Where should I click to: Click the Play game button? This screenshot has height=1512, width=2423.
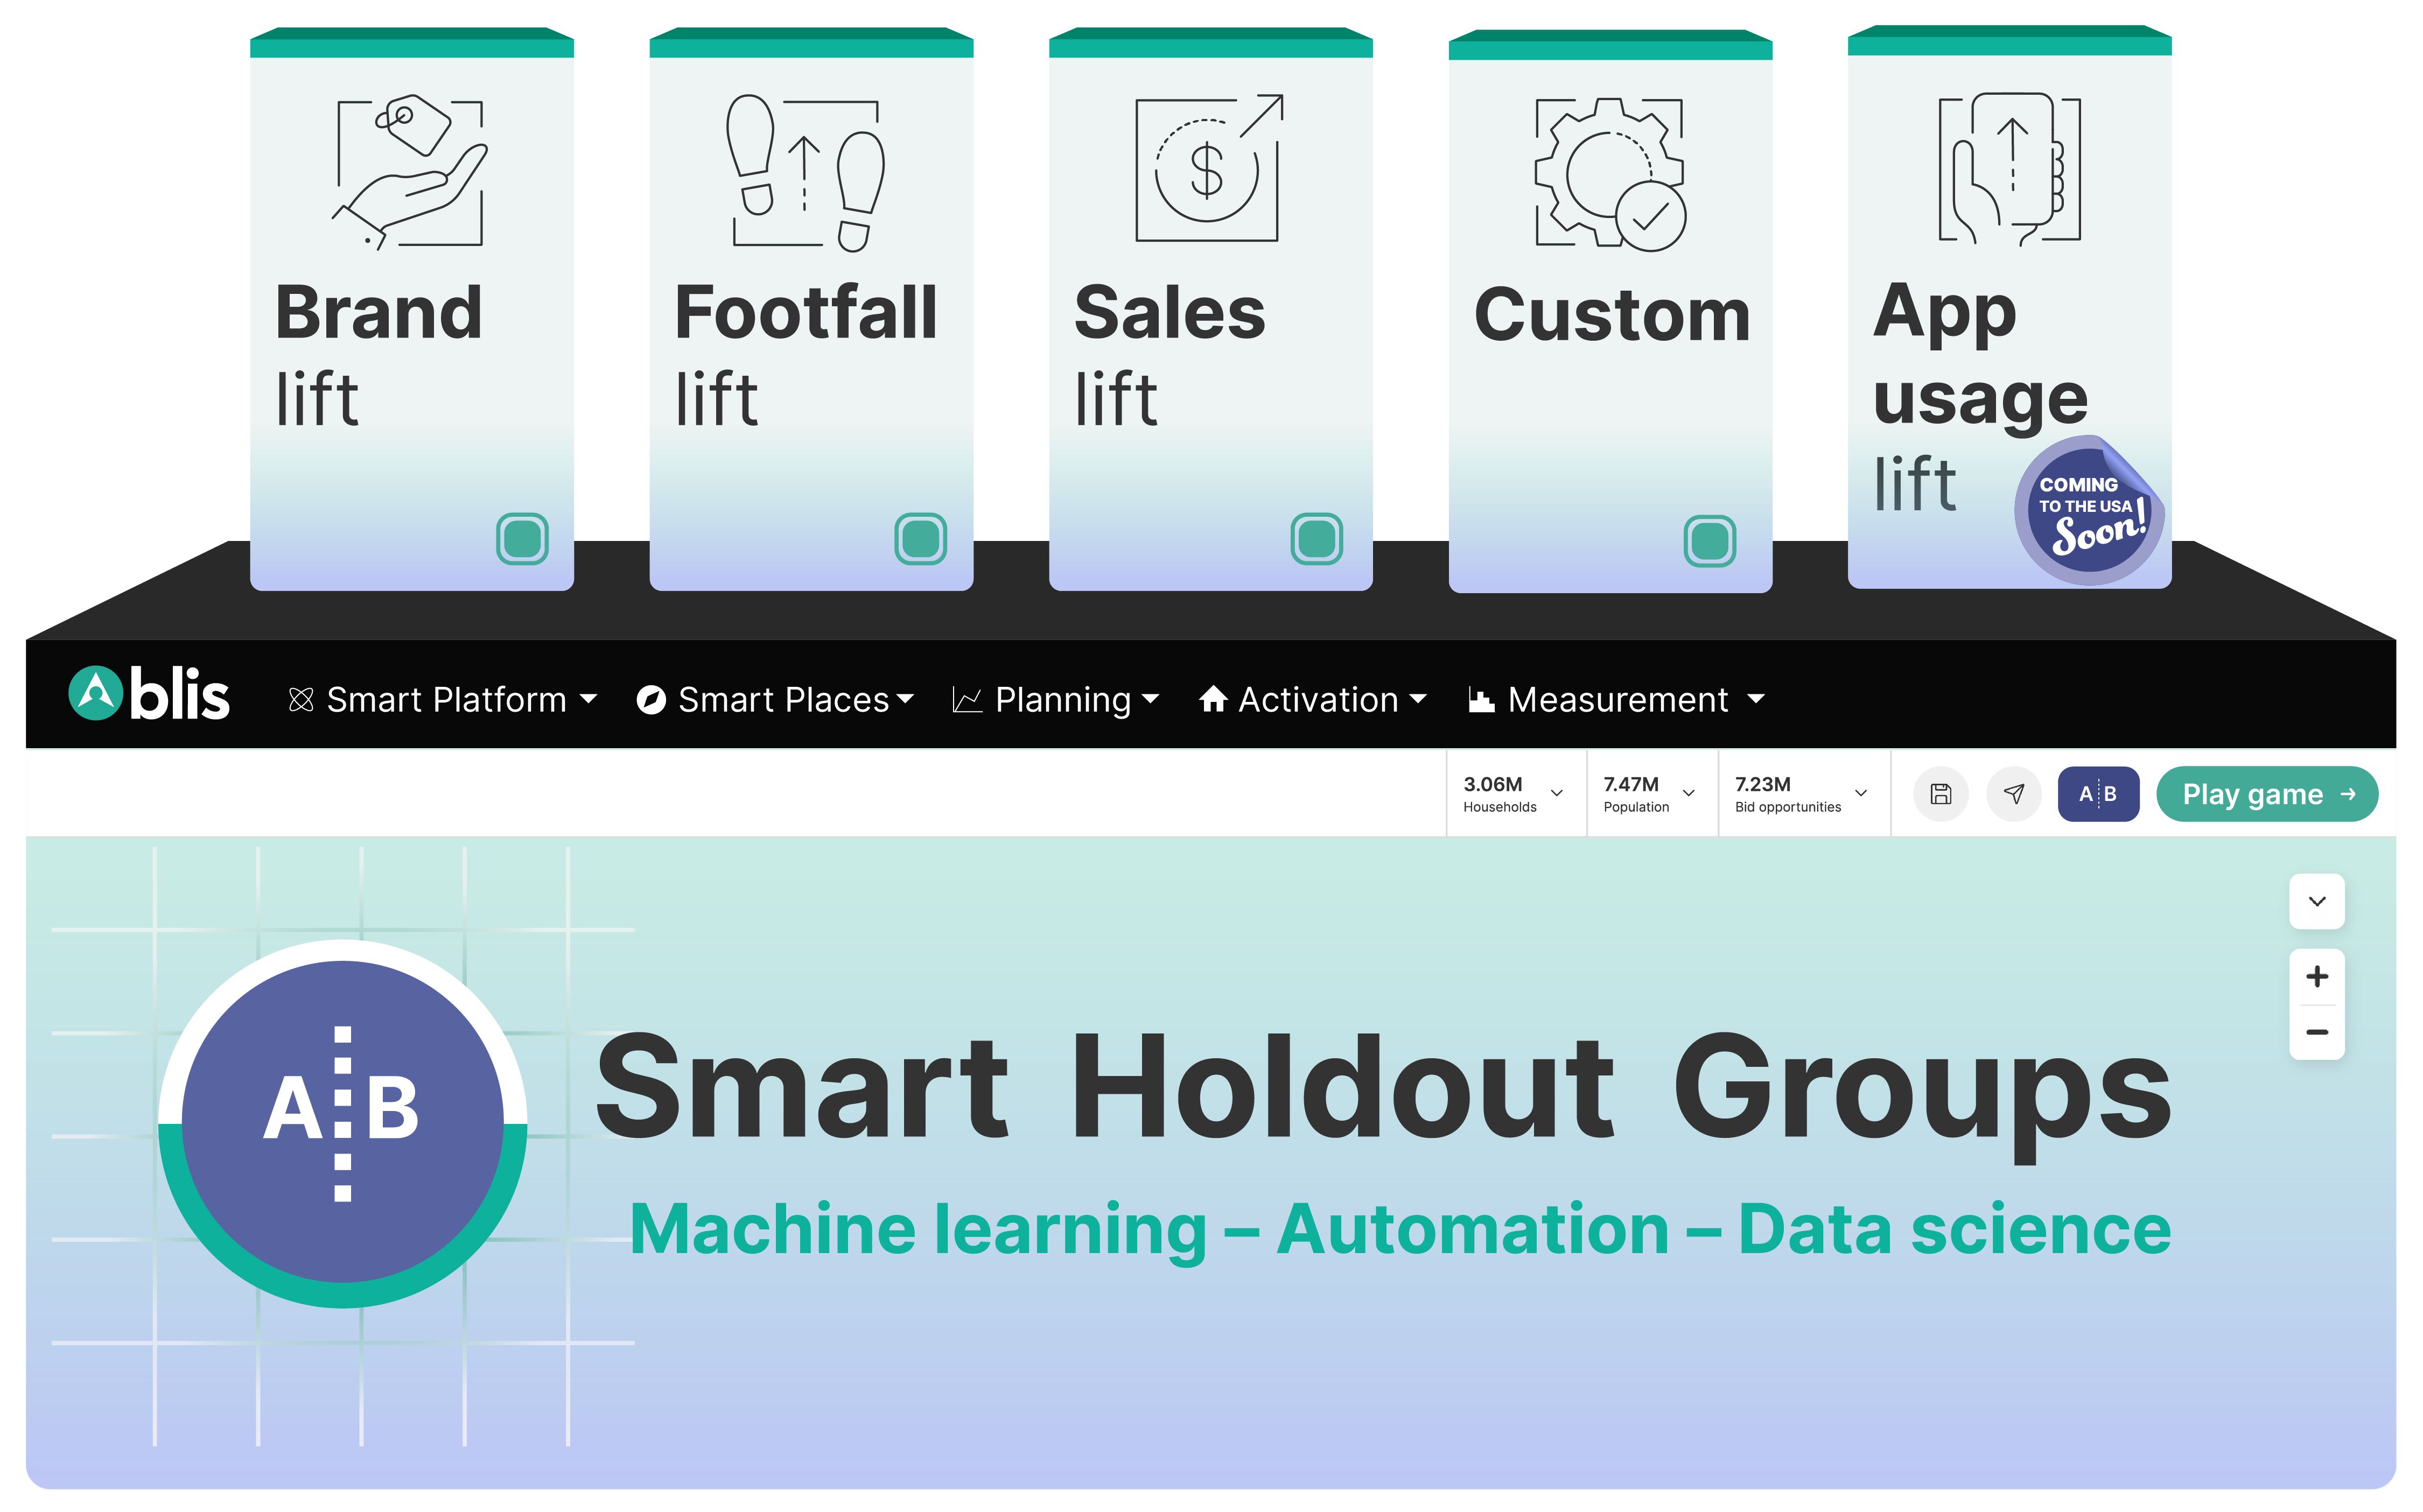(2267, 794)
